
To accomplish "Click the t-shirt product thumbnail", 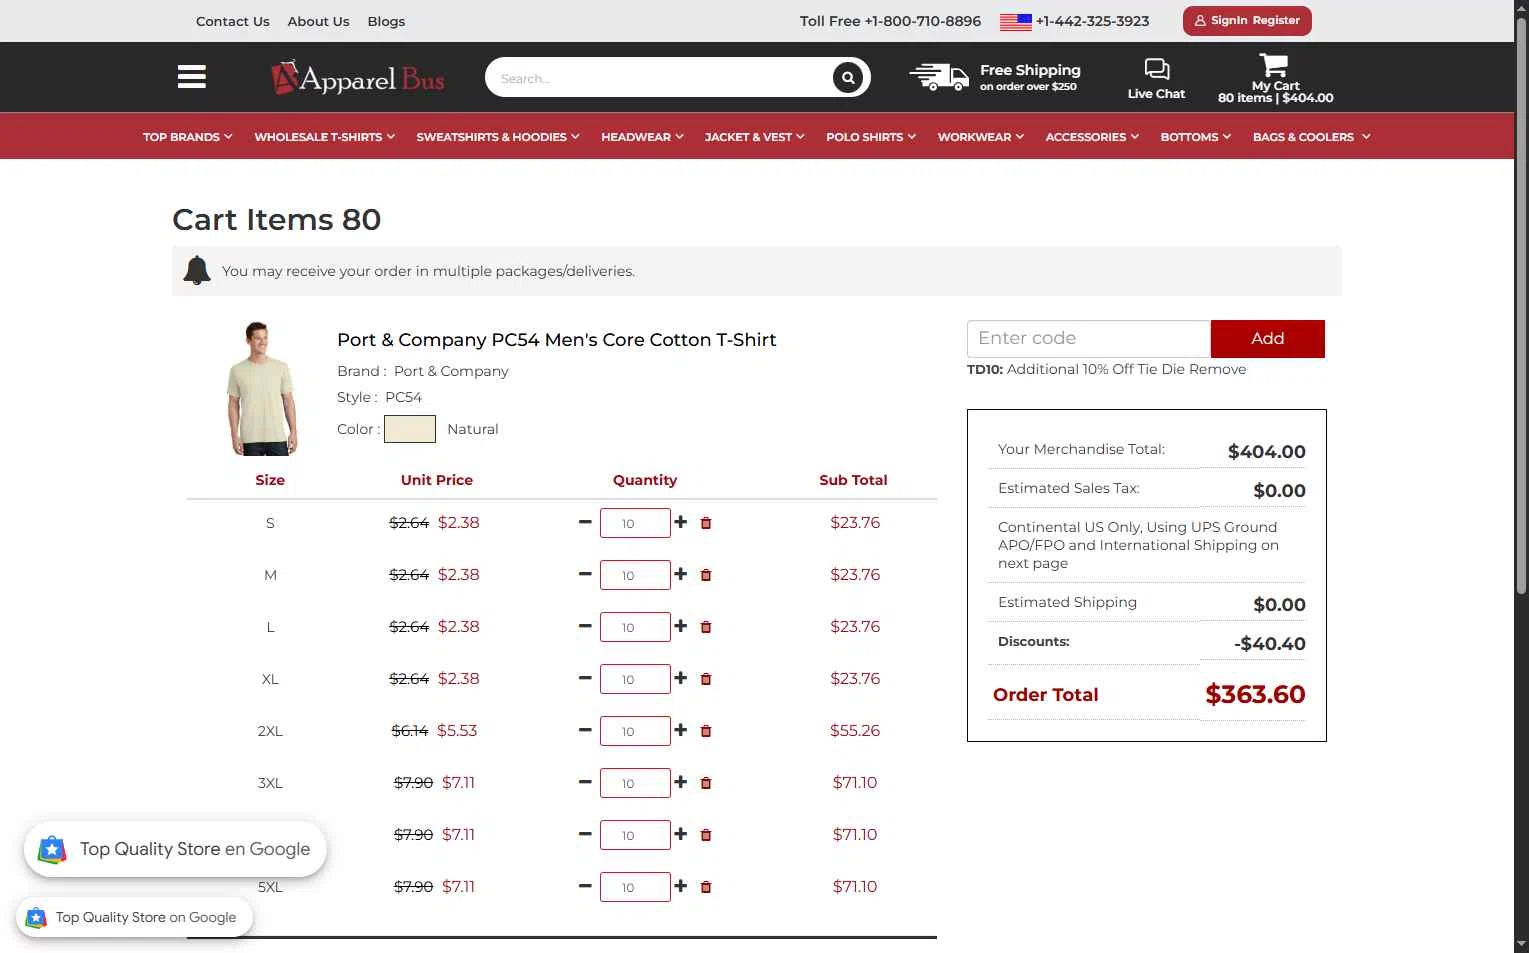I will click(262, 388).
